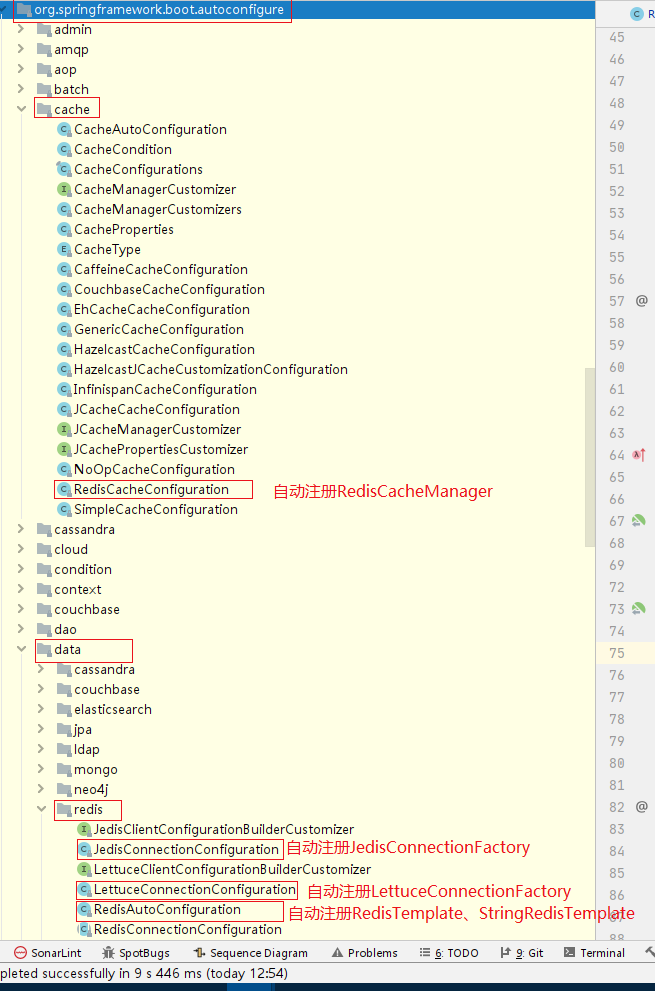Click the RedisAutoConfiguration class icon

[84, 909]
